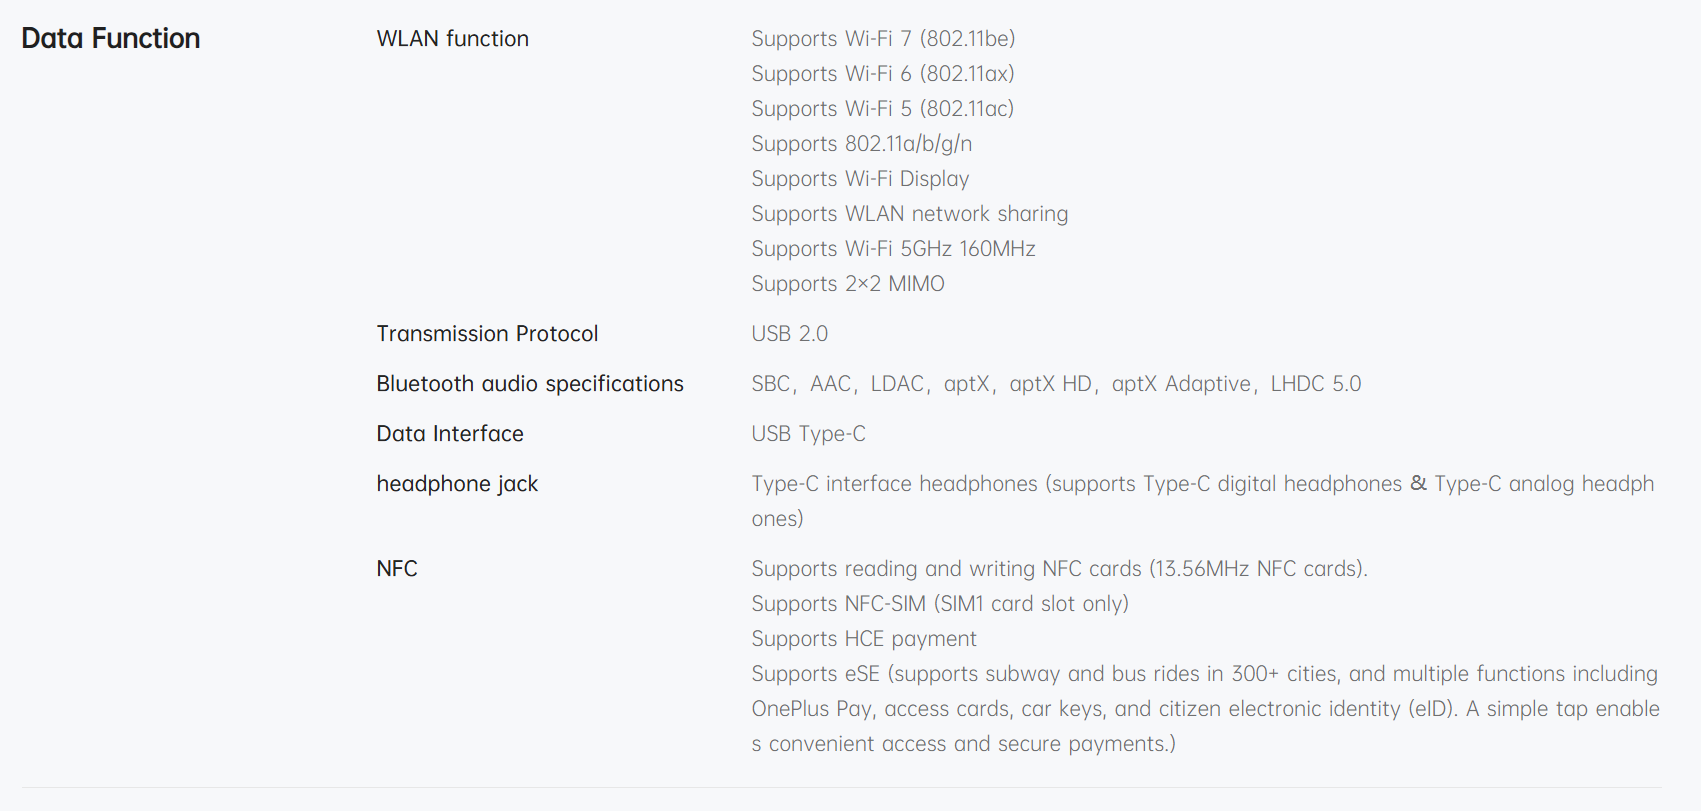Click the Supports 802.11a/b/g/n text
1701x811 pixels.
click(x=861, y=144)
